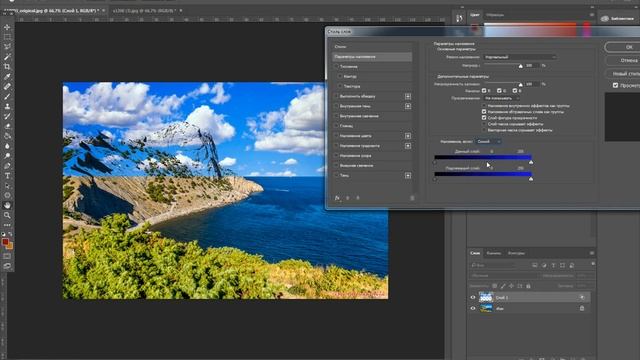This screenshot has width=640, height=360.
Task: Open the Layers panel options menu icon
Action: pyautogui.click(x=591, y=253)
